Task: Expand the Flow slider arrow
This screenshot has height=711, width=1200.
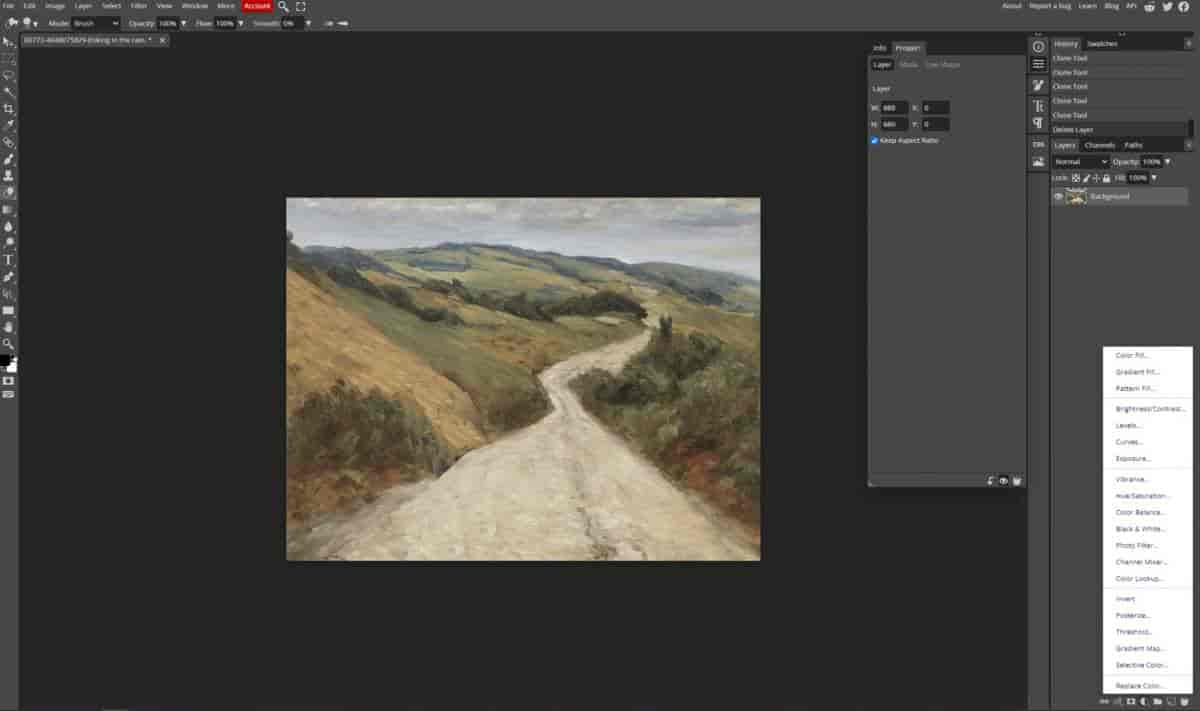Action: 240,22
